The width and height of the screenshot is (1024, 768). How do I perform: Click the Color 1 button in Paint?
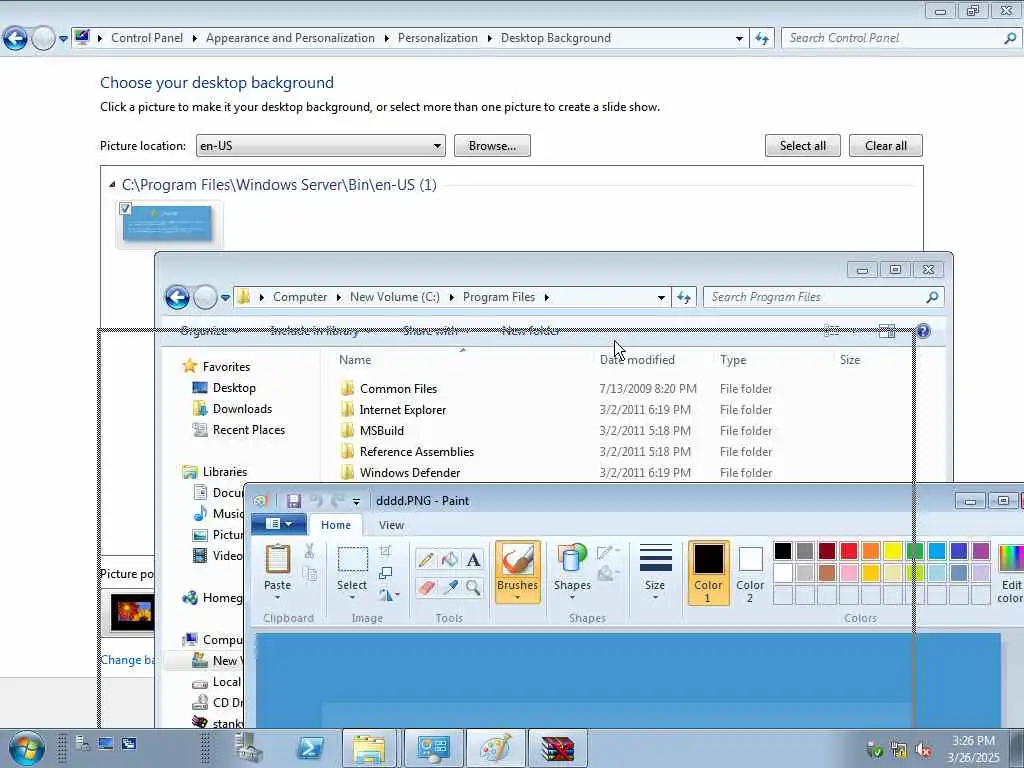tap(708, 573)
